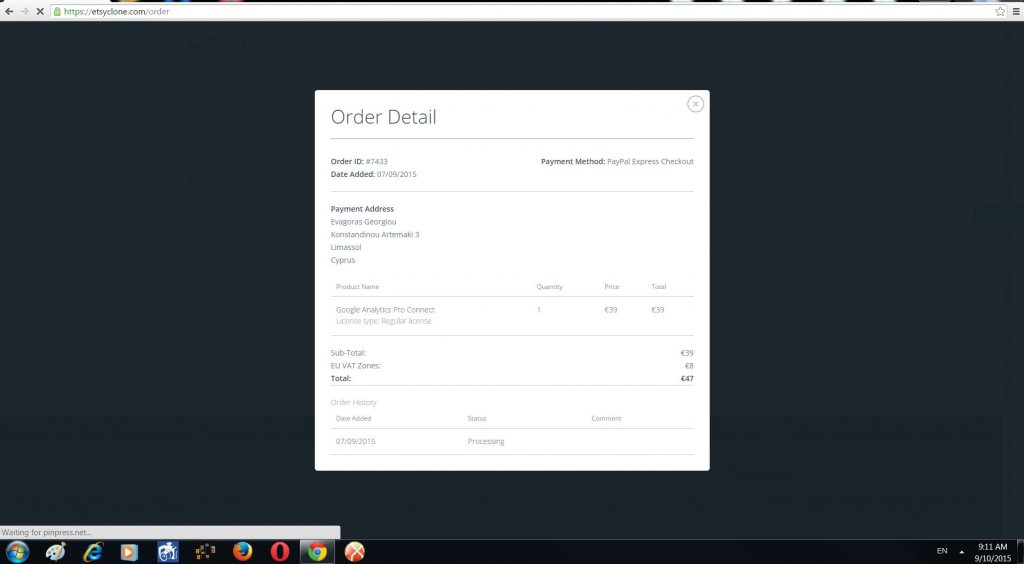
Task: Click Konstandinou Artemaki 3 address line
Action: coord(375,234)
